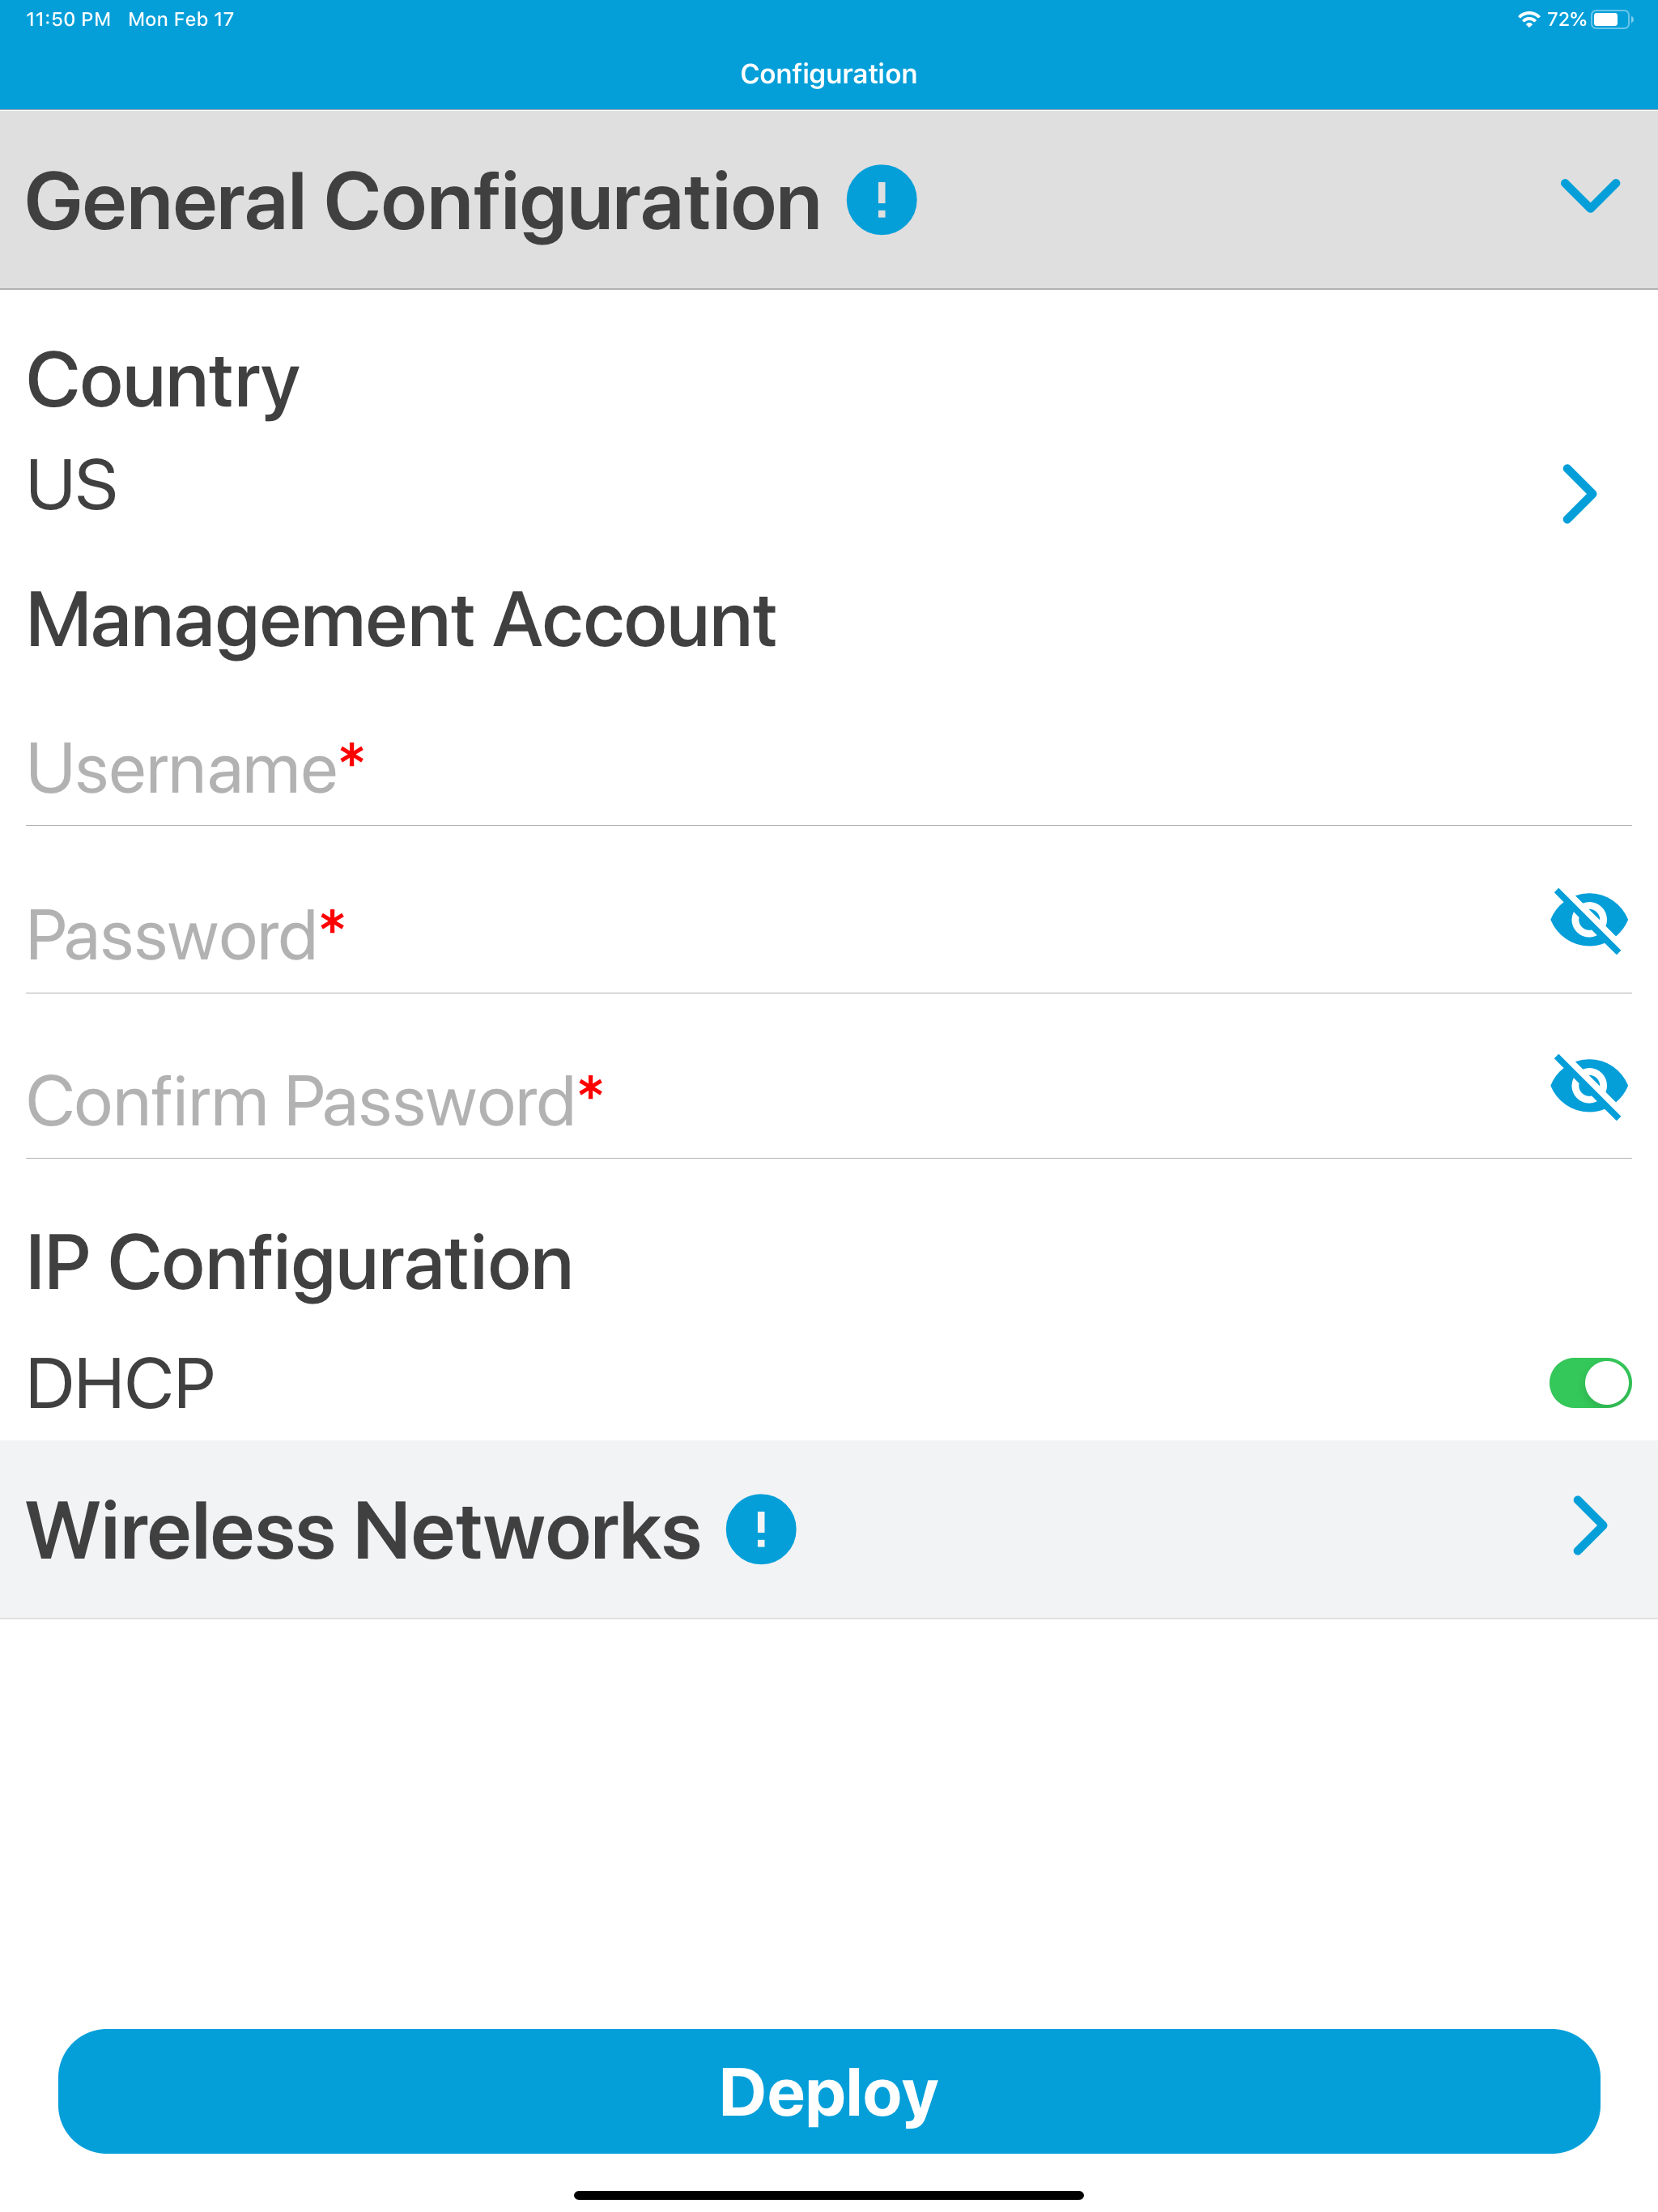Tap the warning icon beside General Configuration

880,198
